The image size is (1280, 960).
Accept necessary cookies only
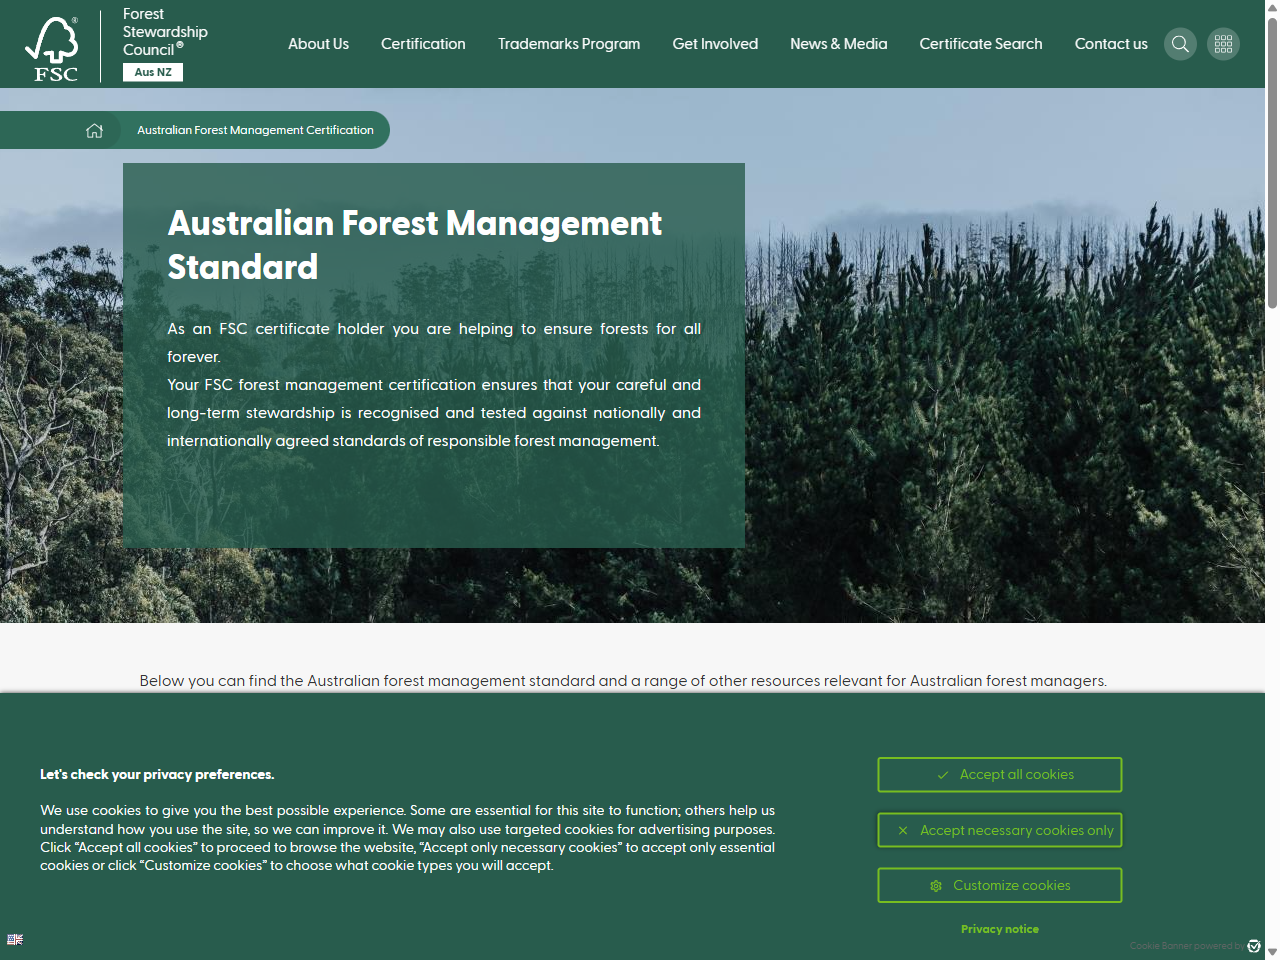pyautogui.click(x=1000, y=830)
